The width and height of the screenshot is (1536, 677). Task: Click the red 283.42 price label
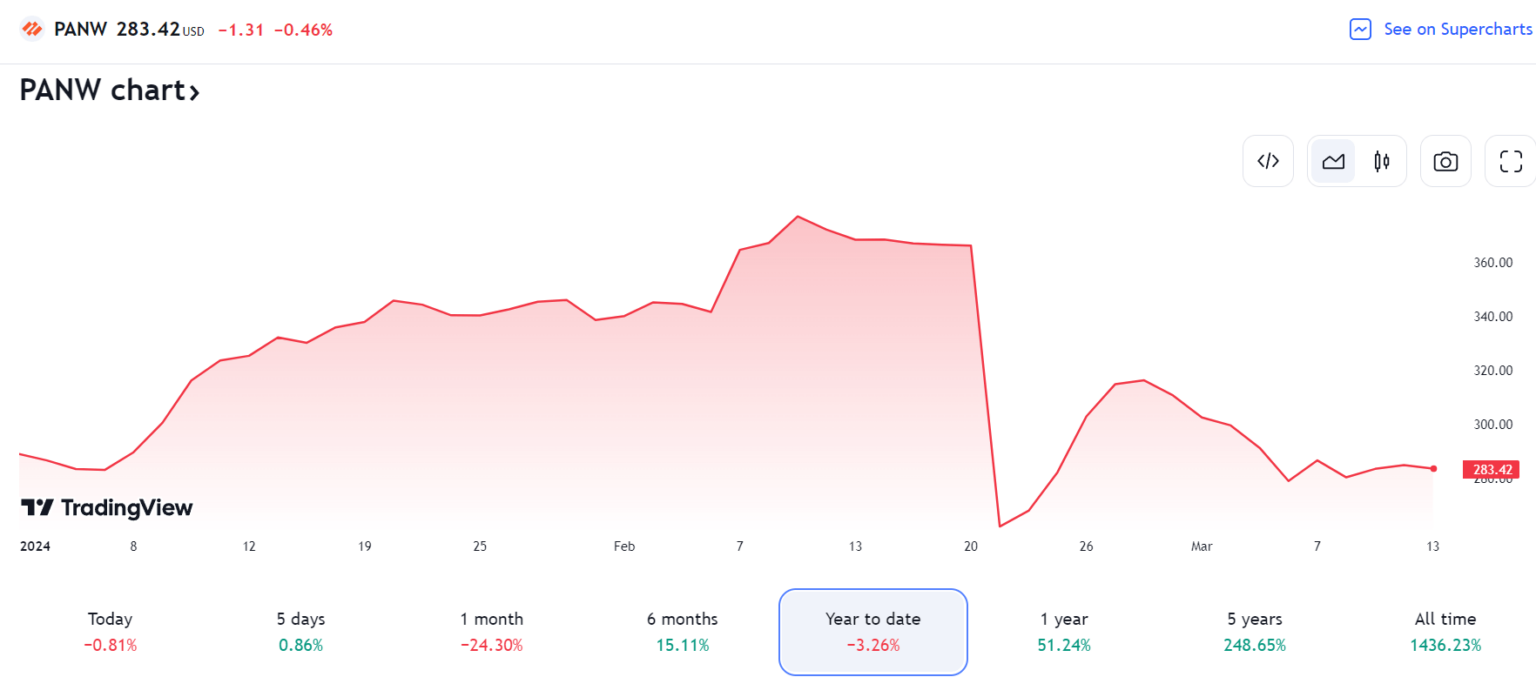click(x=1491, y=468)
